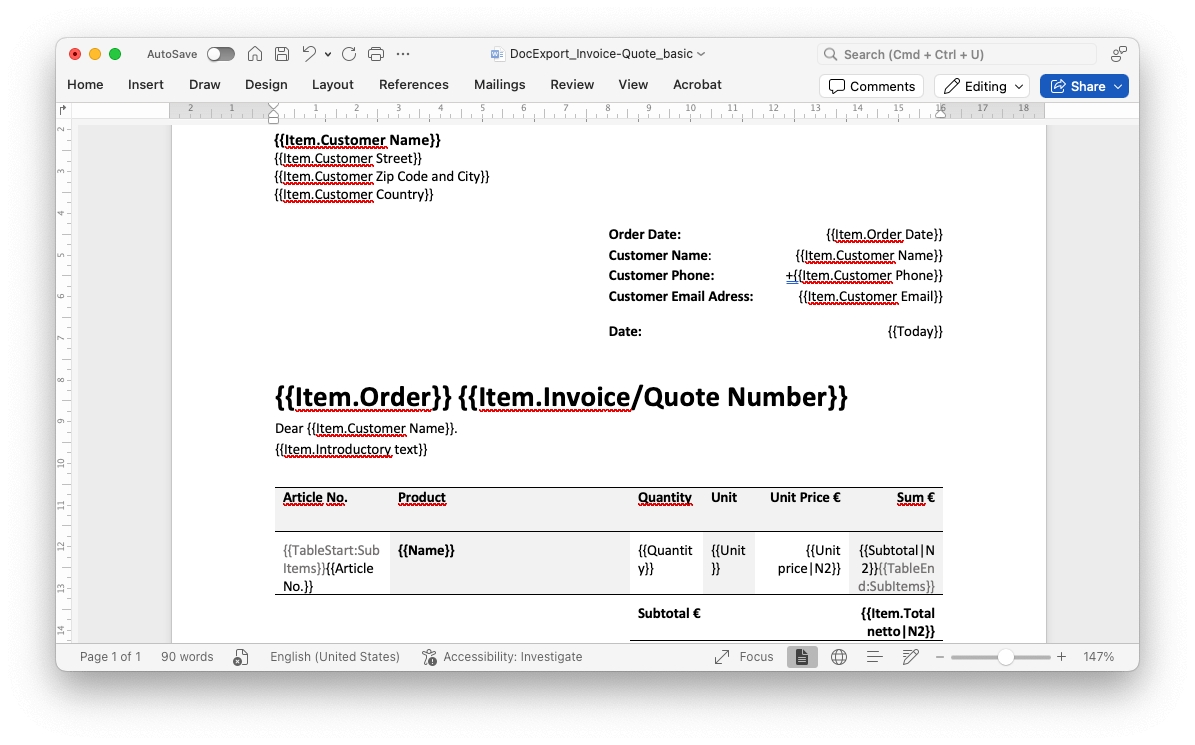
Task: Open the Home ribbon tab
Action: 85,85
